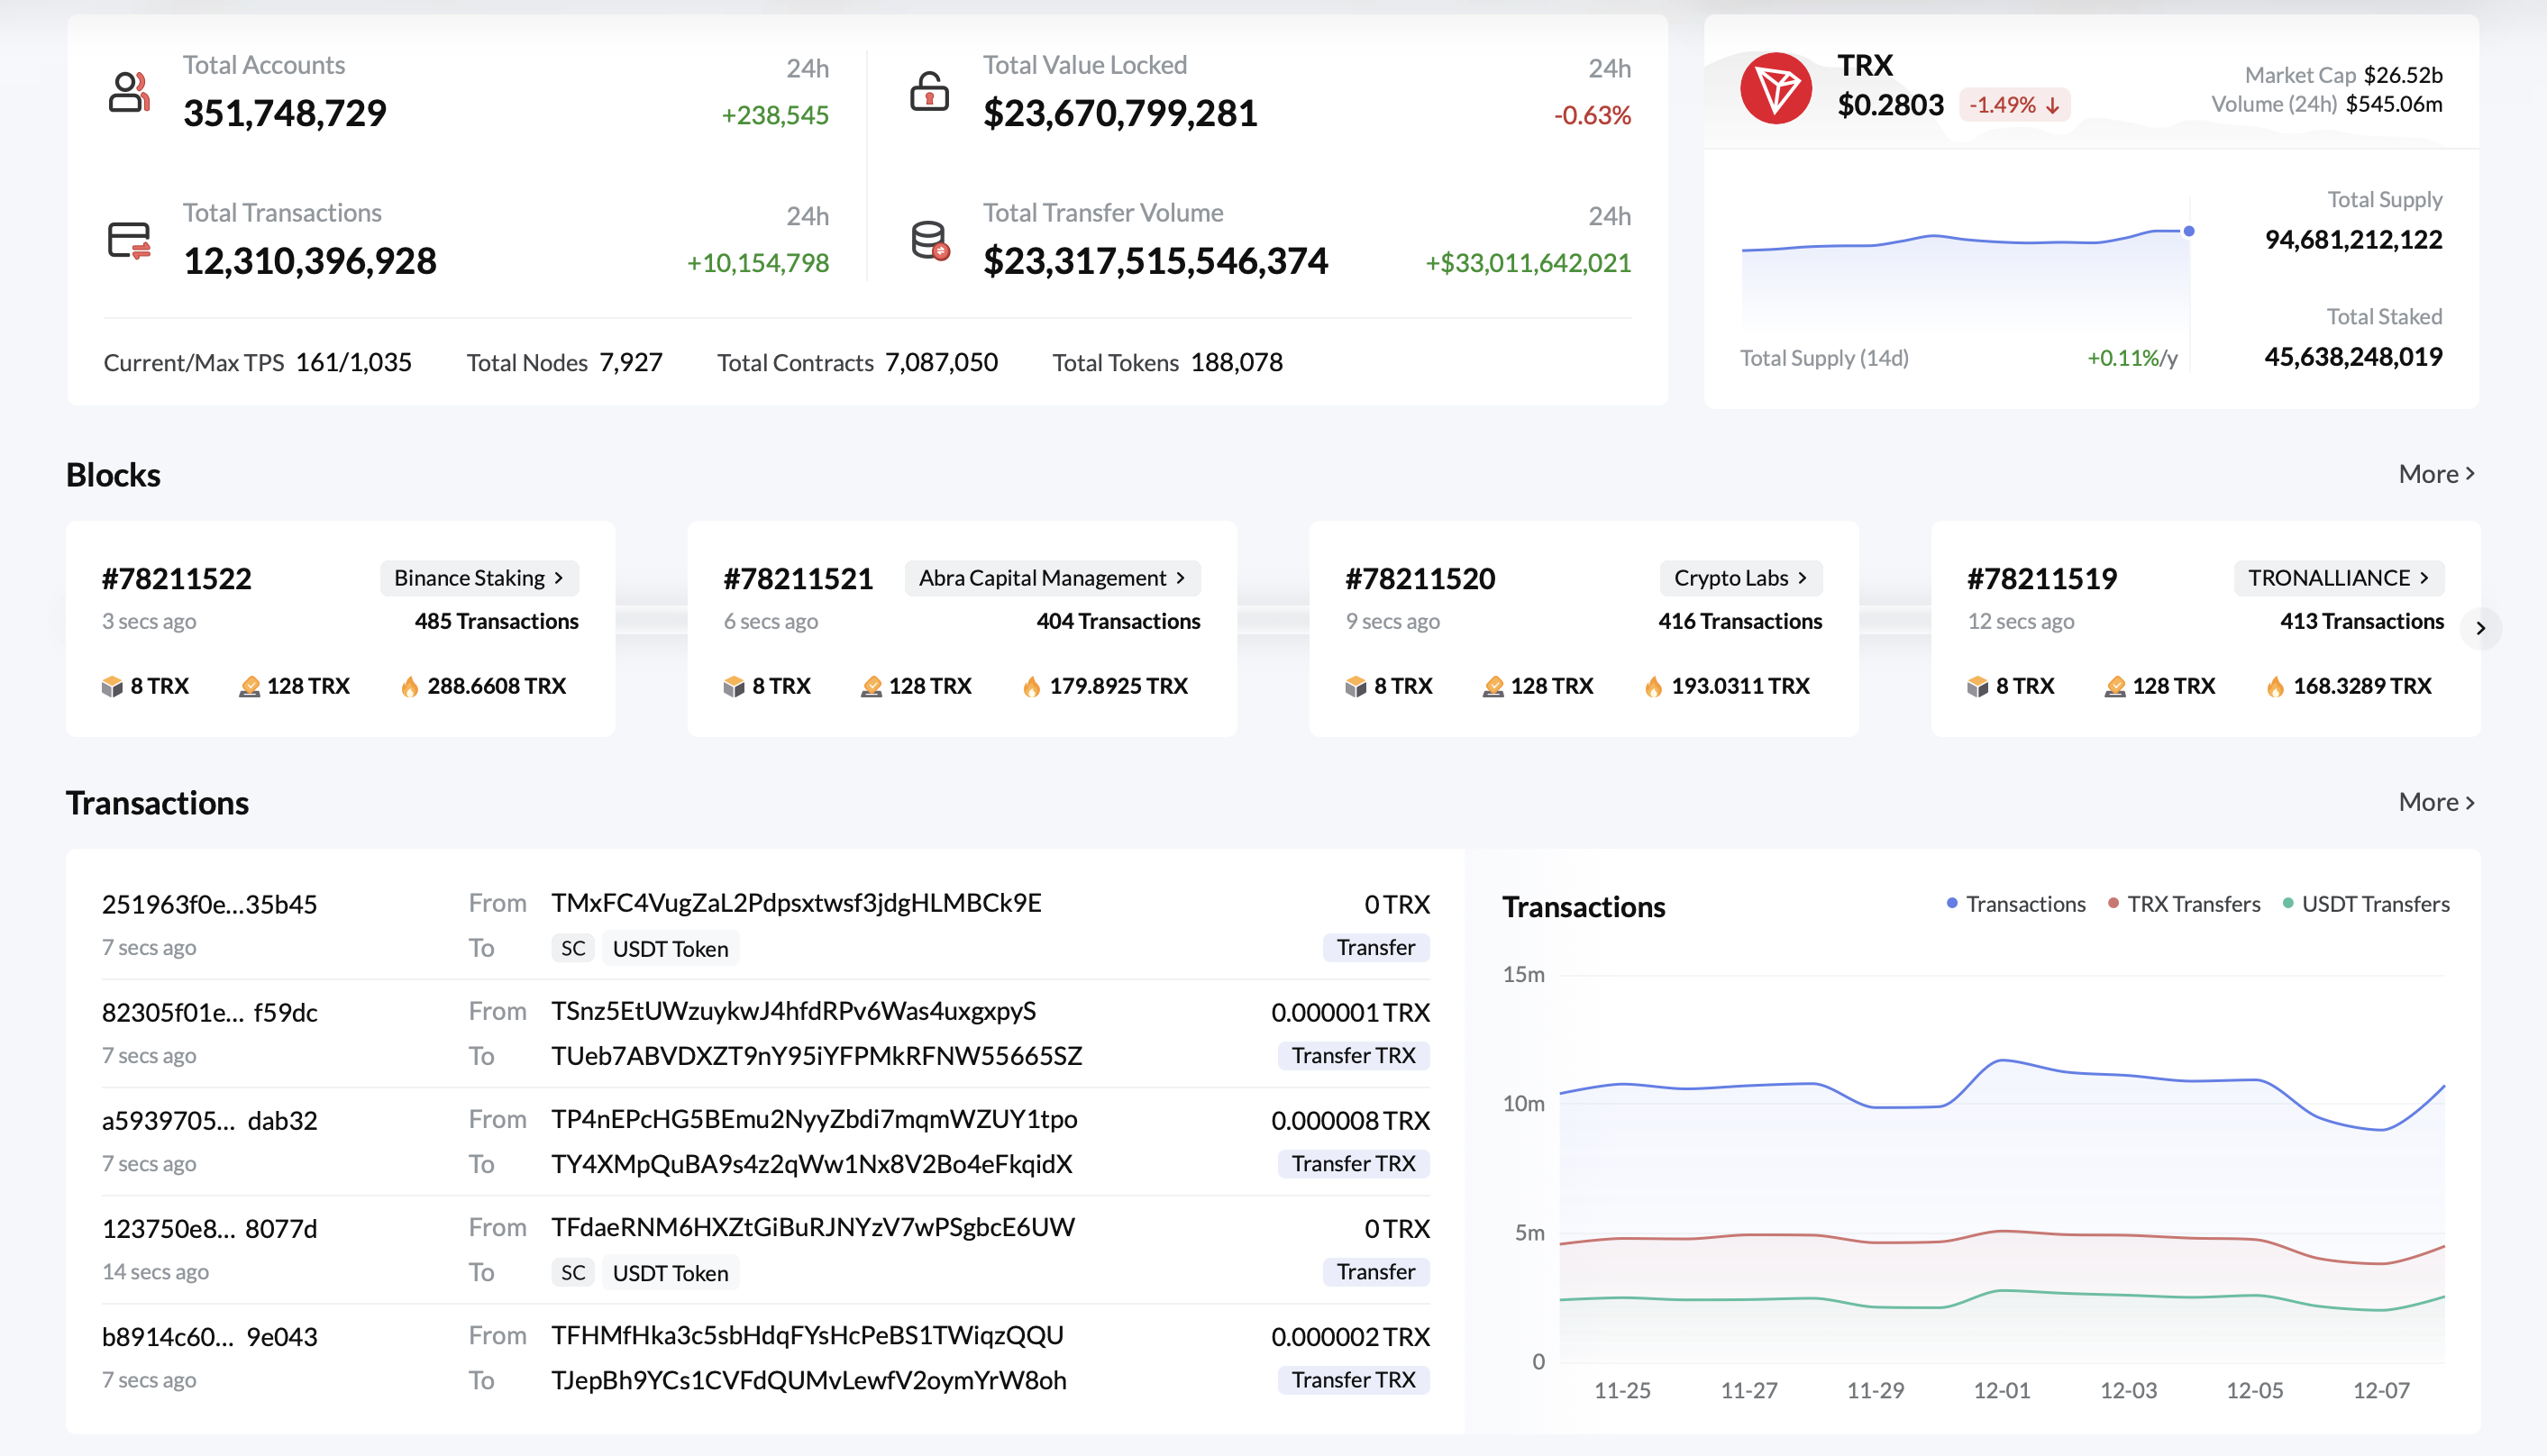The width and height of the screenshot is (2547, 1456).
Task: Open block #78211521 link
Action: 798,579
